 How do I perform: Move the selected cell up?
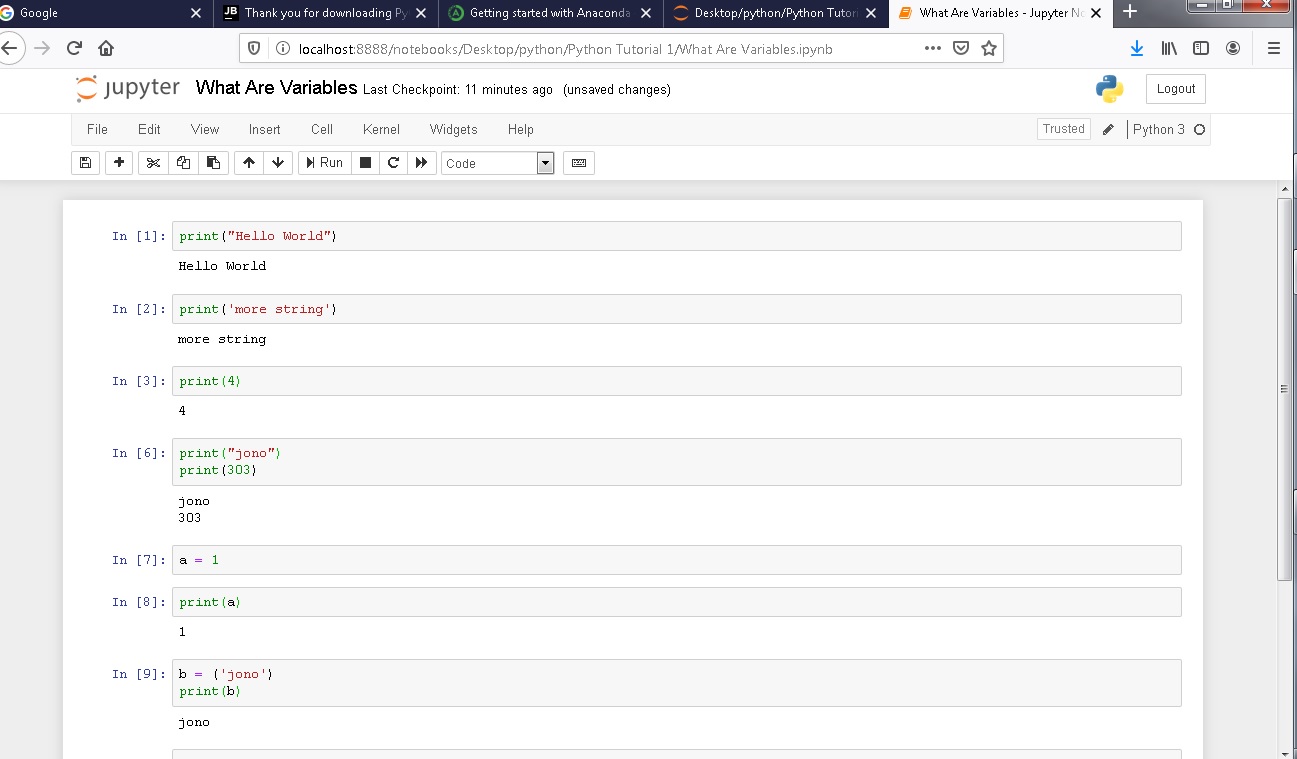click(248, 162)
